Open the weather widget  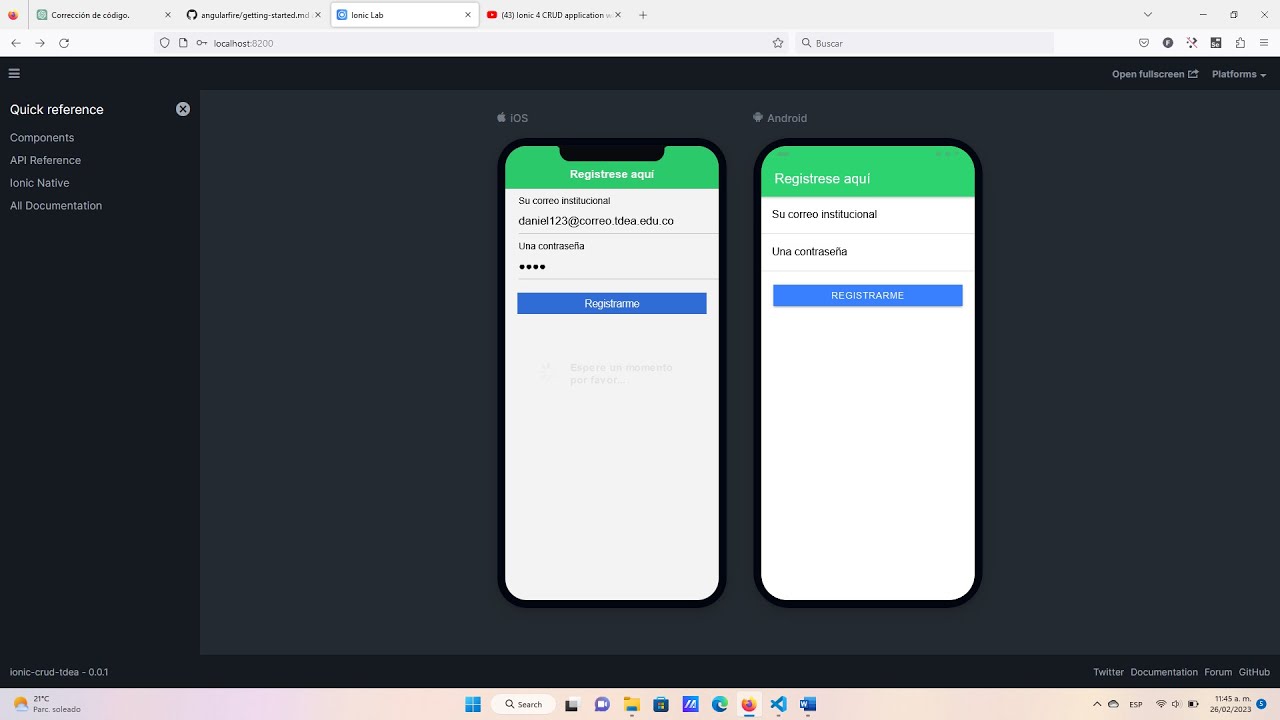pyautogui.click(x=46, y=704)
